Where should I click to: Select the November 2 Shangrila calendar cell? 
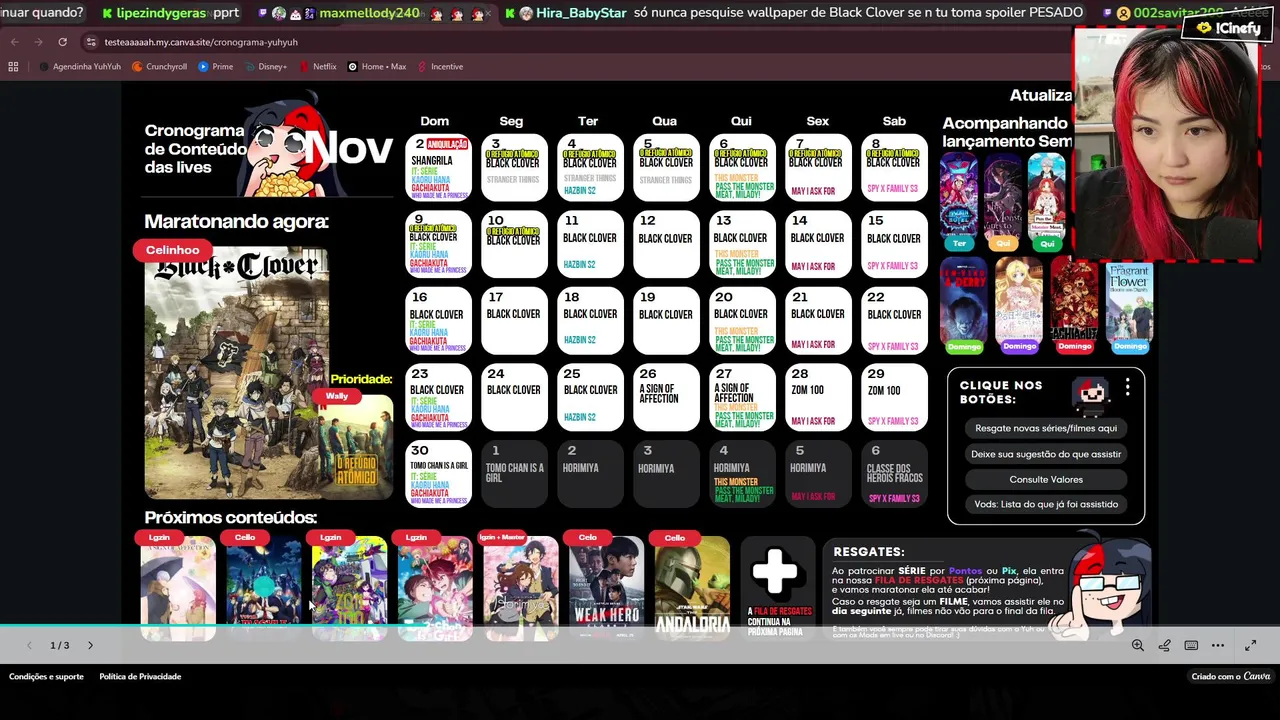coord(438,168)
